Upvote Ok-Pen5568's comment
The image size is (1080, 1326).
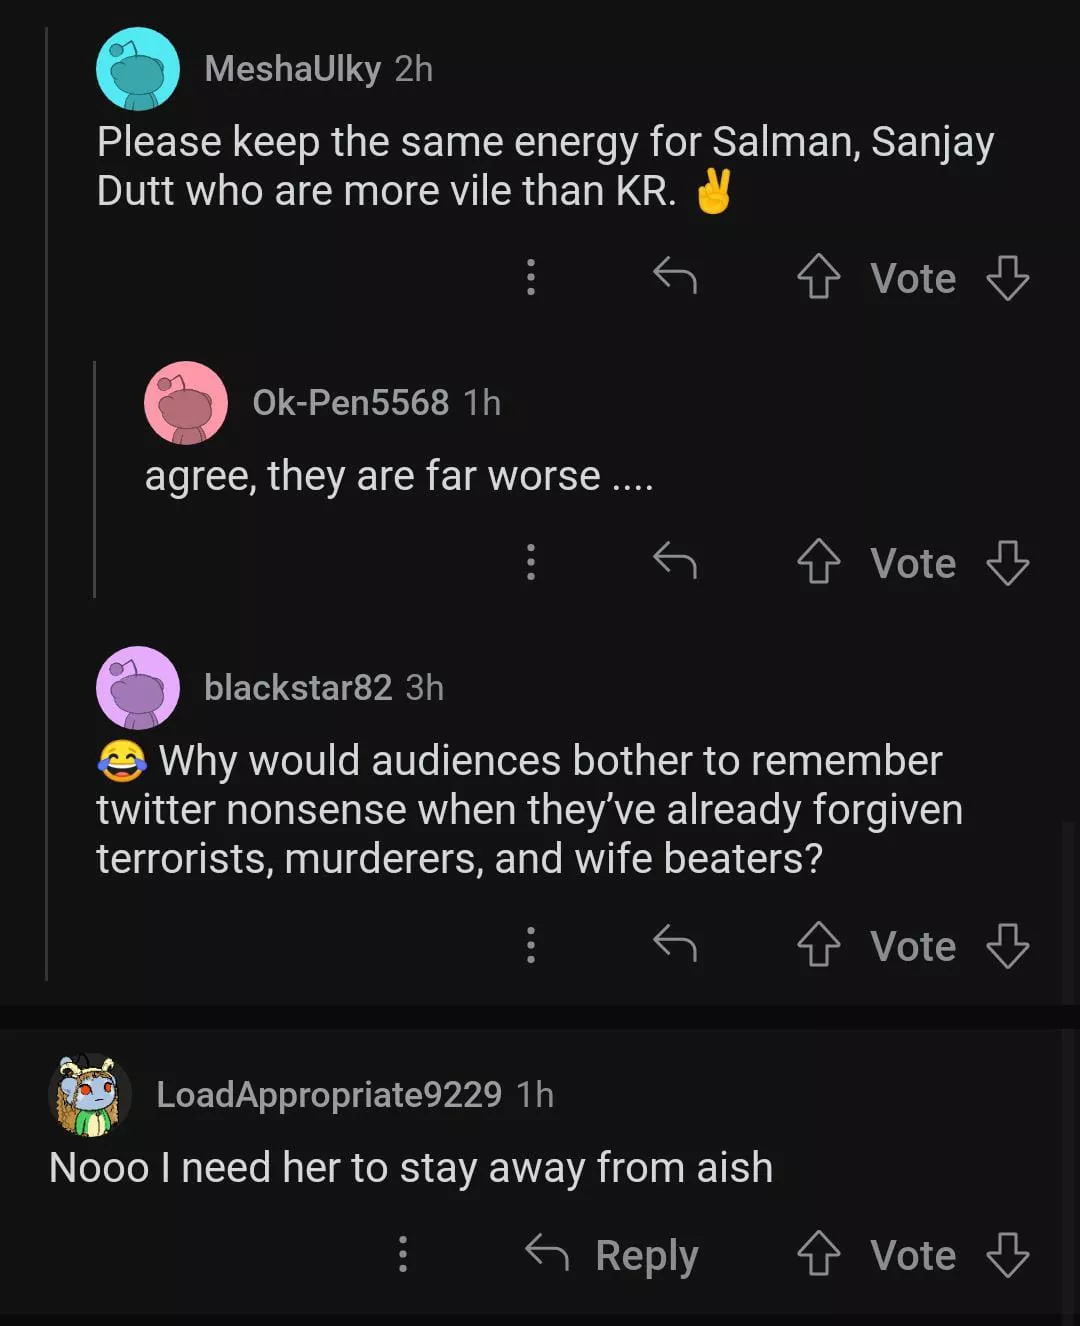click(x=818, y=562)
